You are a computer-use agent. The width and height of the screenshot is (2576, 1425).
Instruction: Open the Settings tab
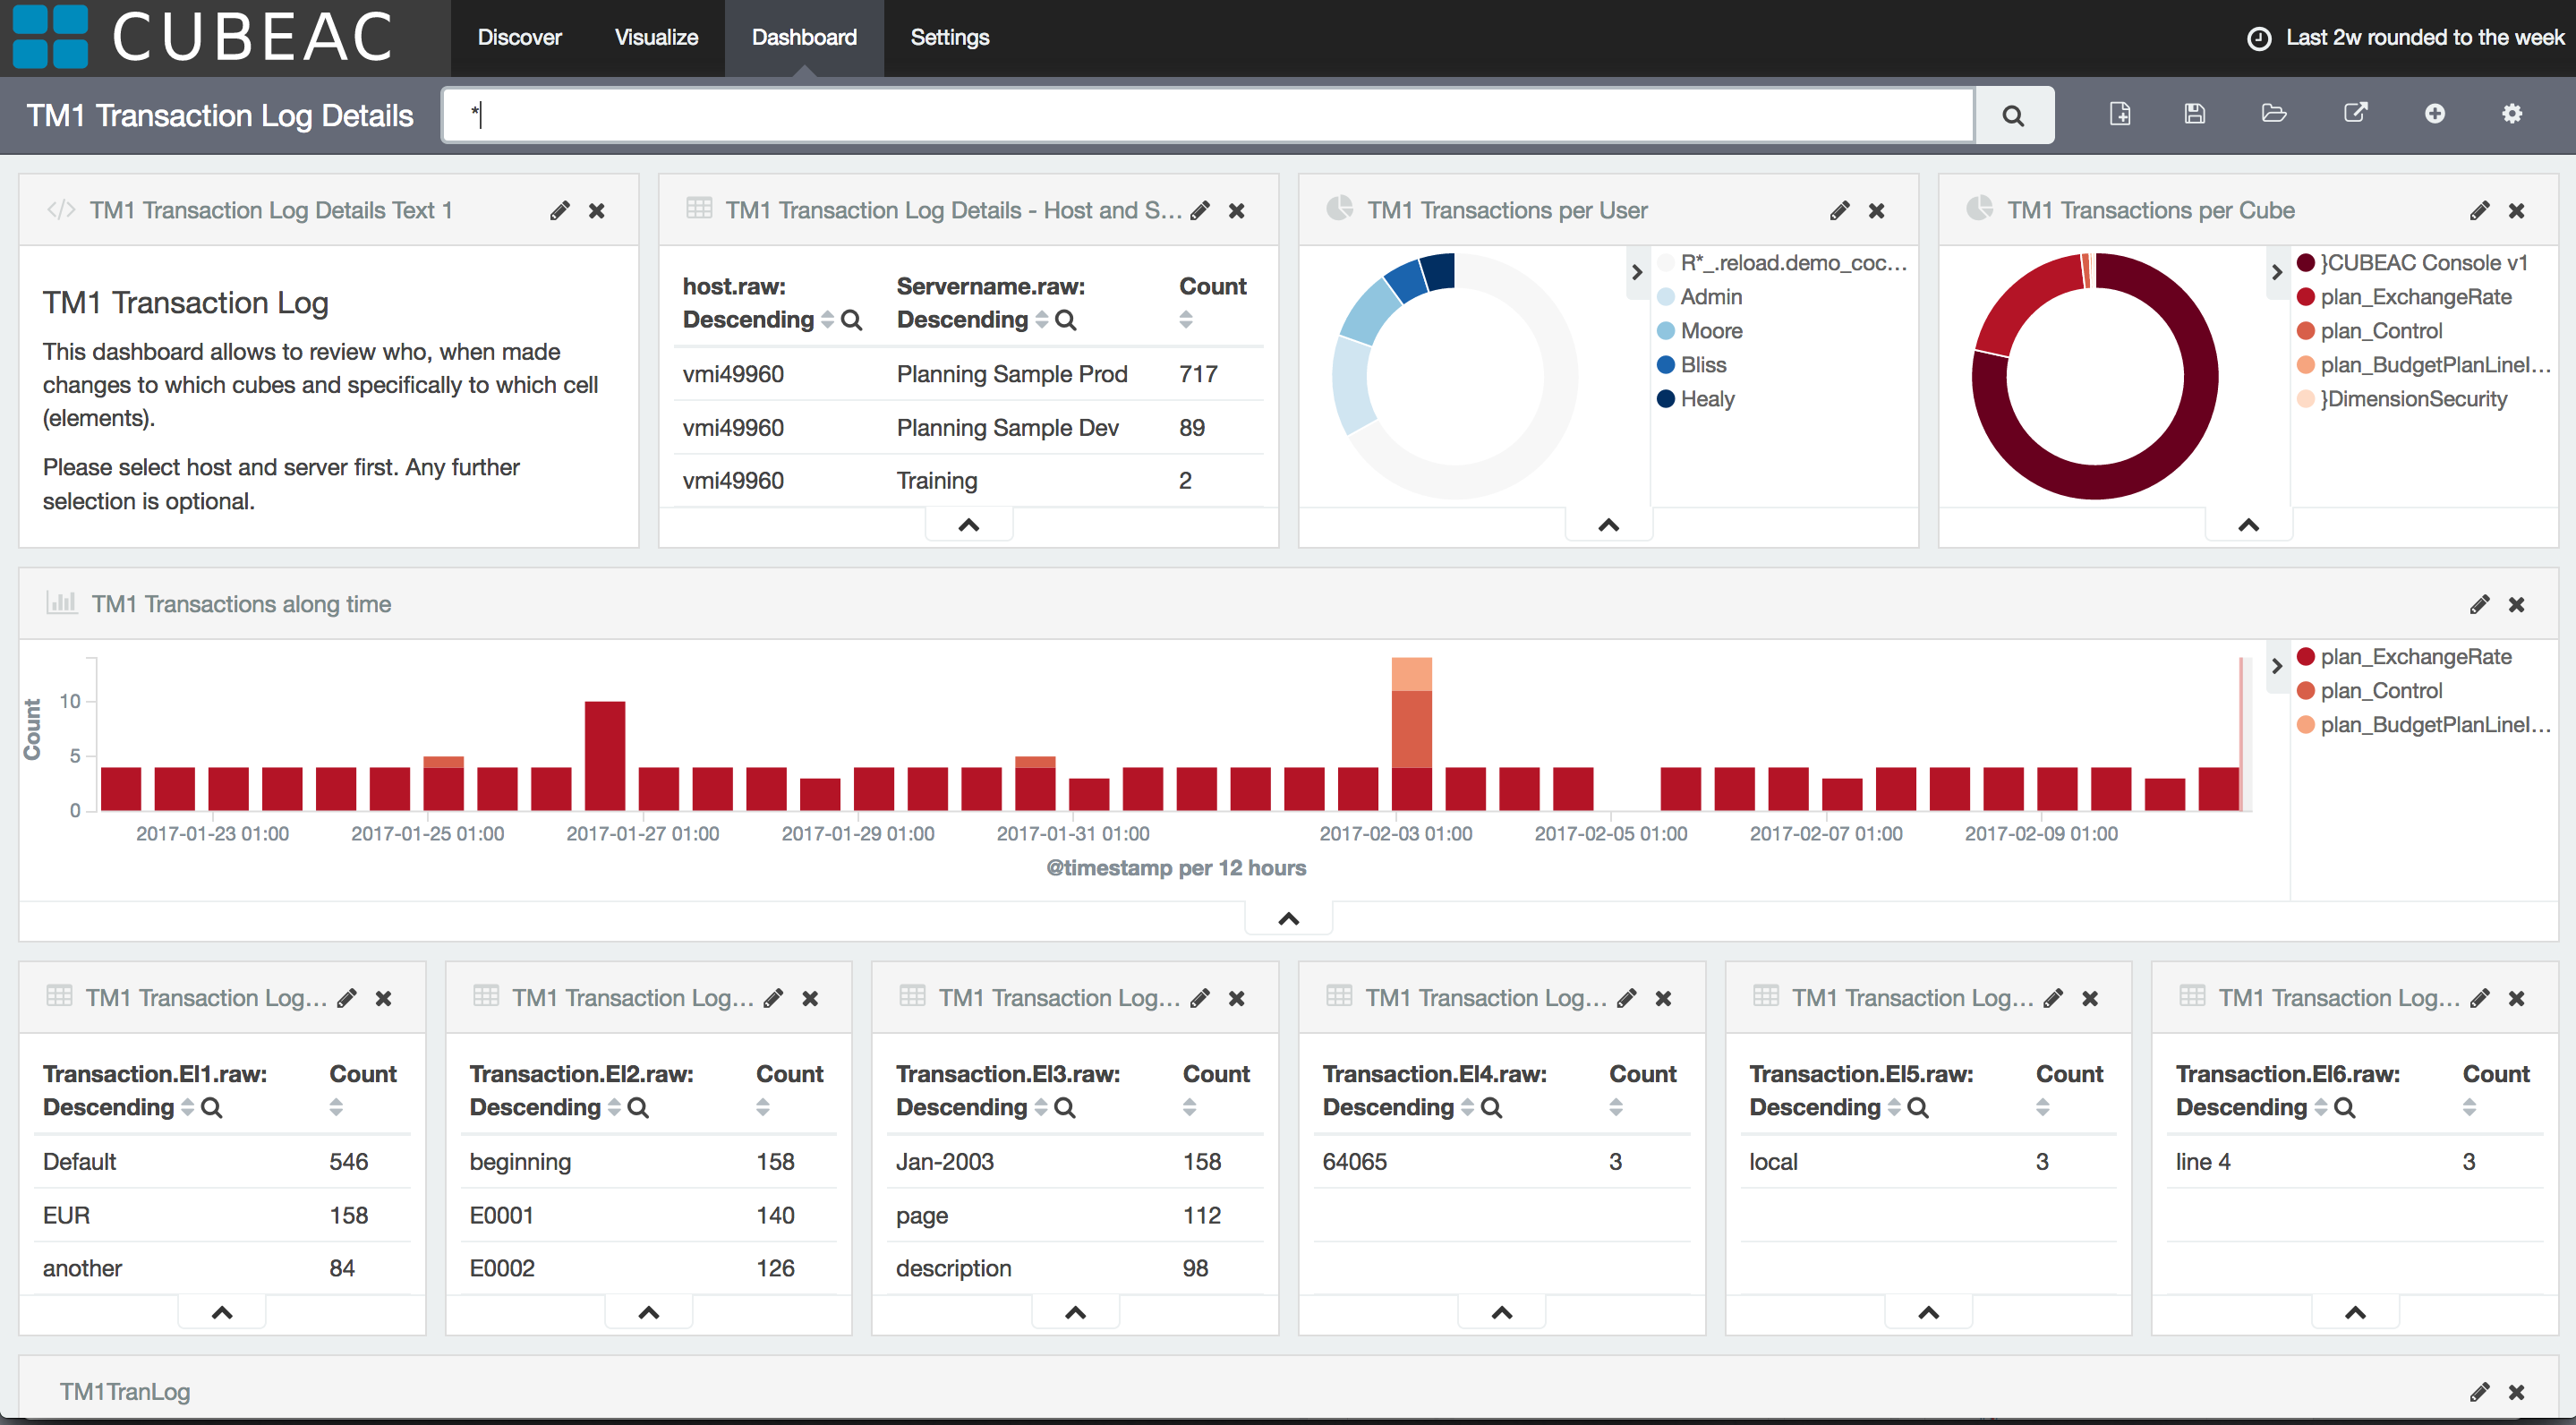tap(950, 38)
